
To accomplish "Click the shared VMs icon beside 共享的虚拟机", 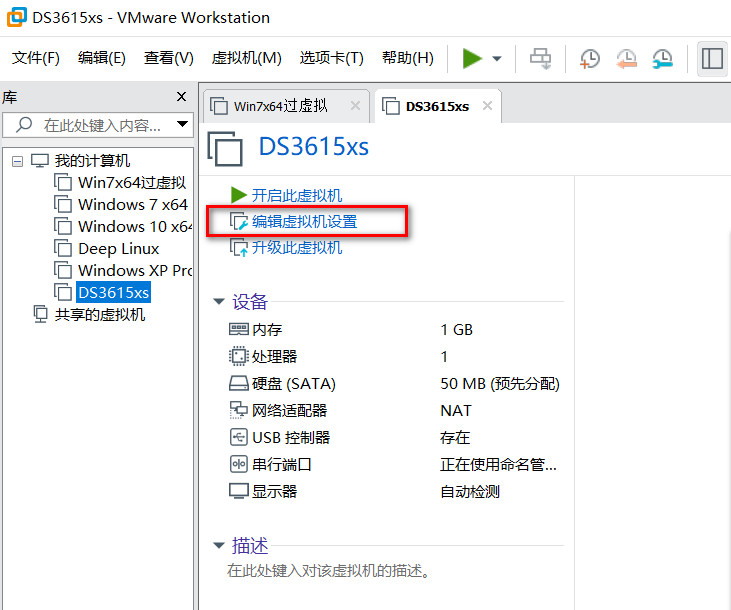I will (41, 314).
